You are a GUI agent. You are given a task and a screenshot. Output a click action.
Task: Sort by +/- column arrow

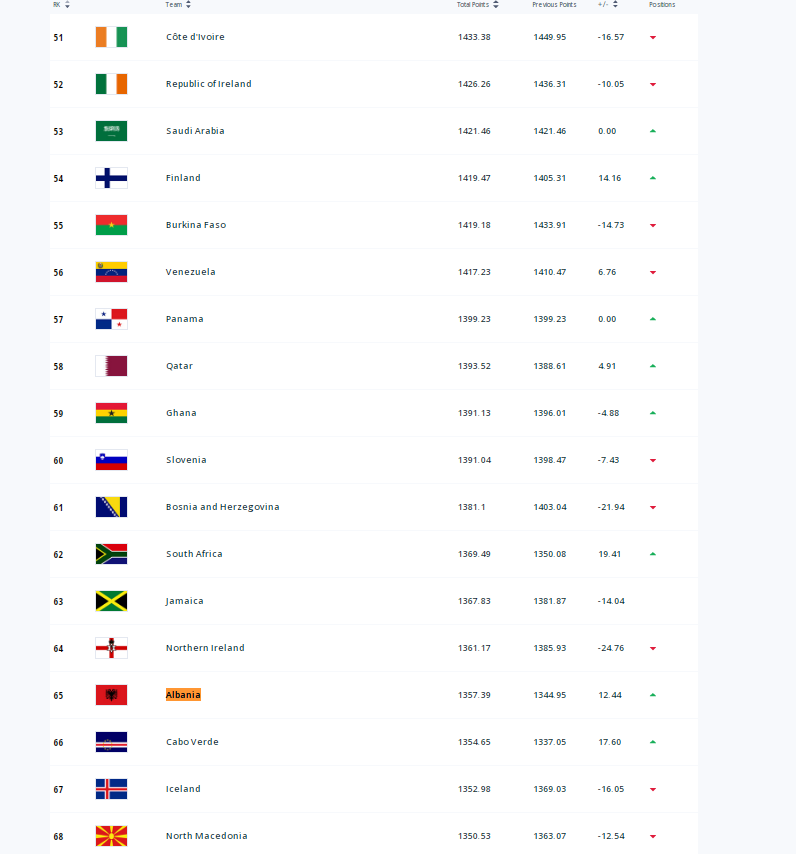pyautogui.click(x=615, y=5)
